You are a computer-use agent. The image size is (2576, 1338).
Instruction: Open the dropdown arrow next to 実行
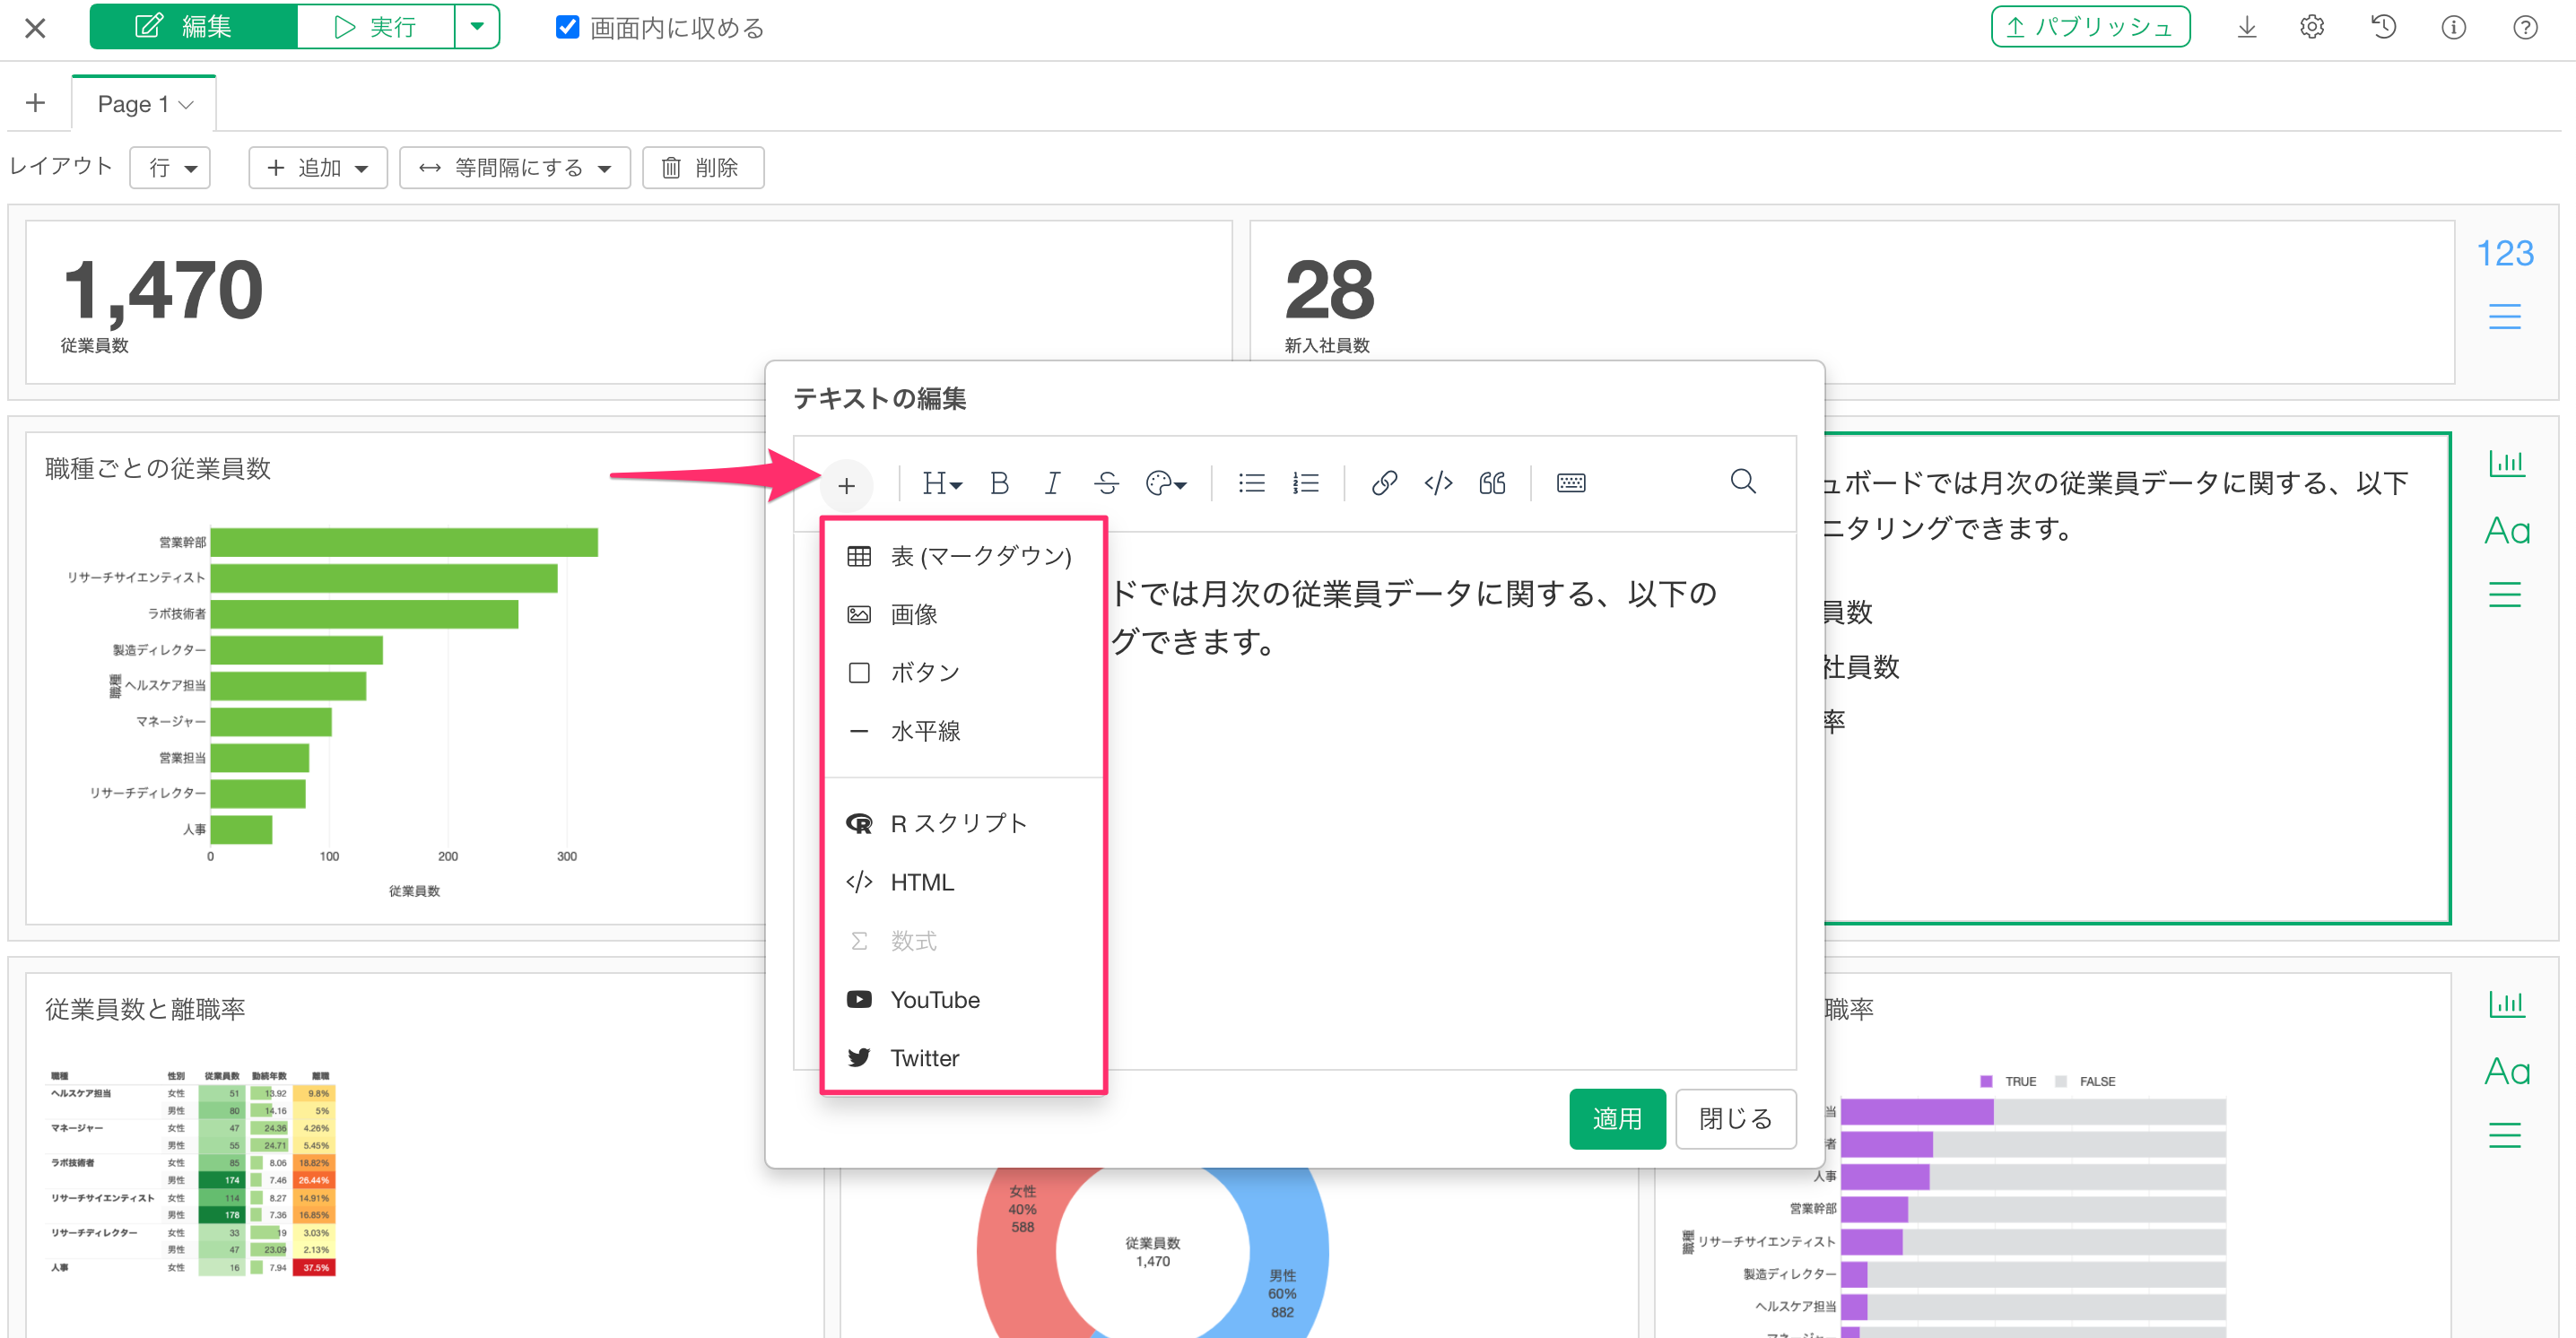coord(478,27)
